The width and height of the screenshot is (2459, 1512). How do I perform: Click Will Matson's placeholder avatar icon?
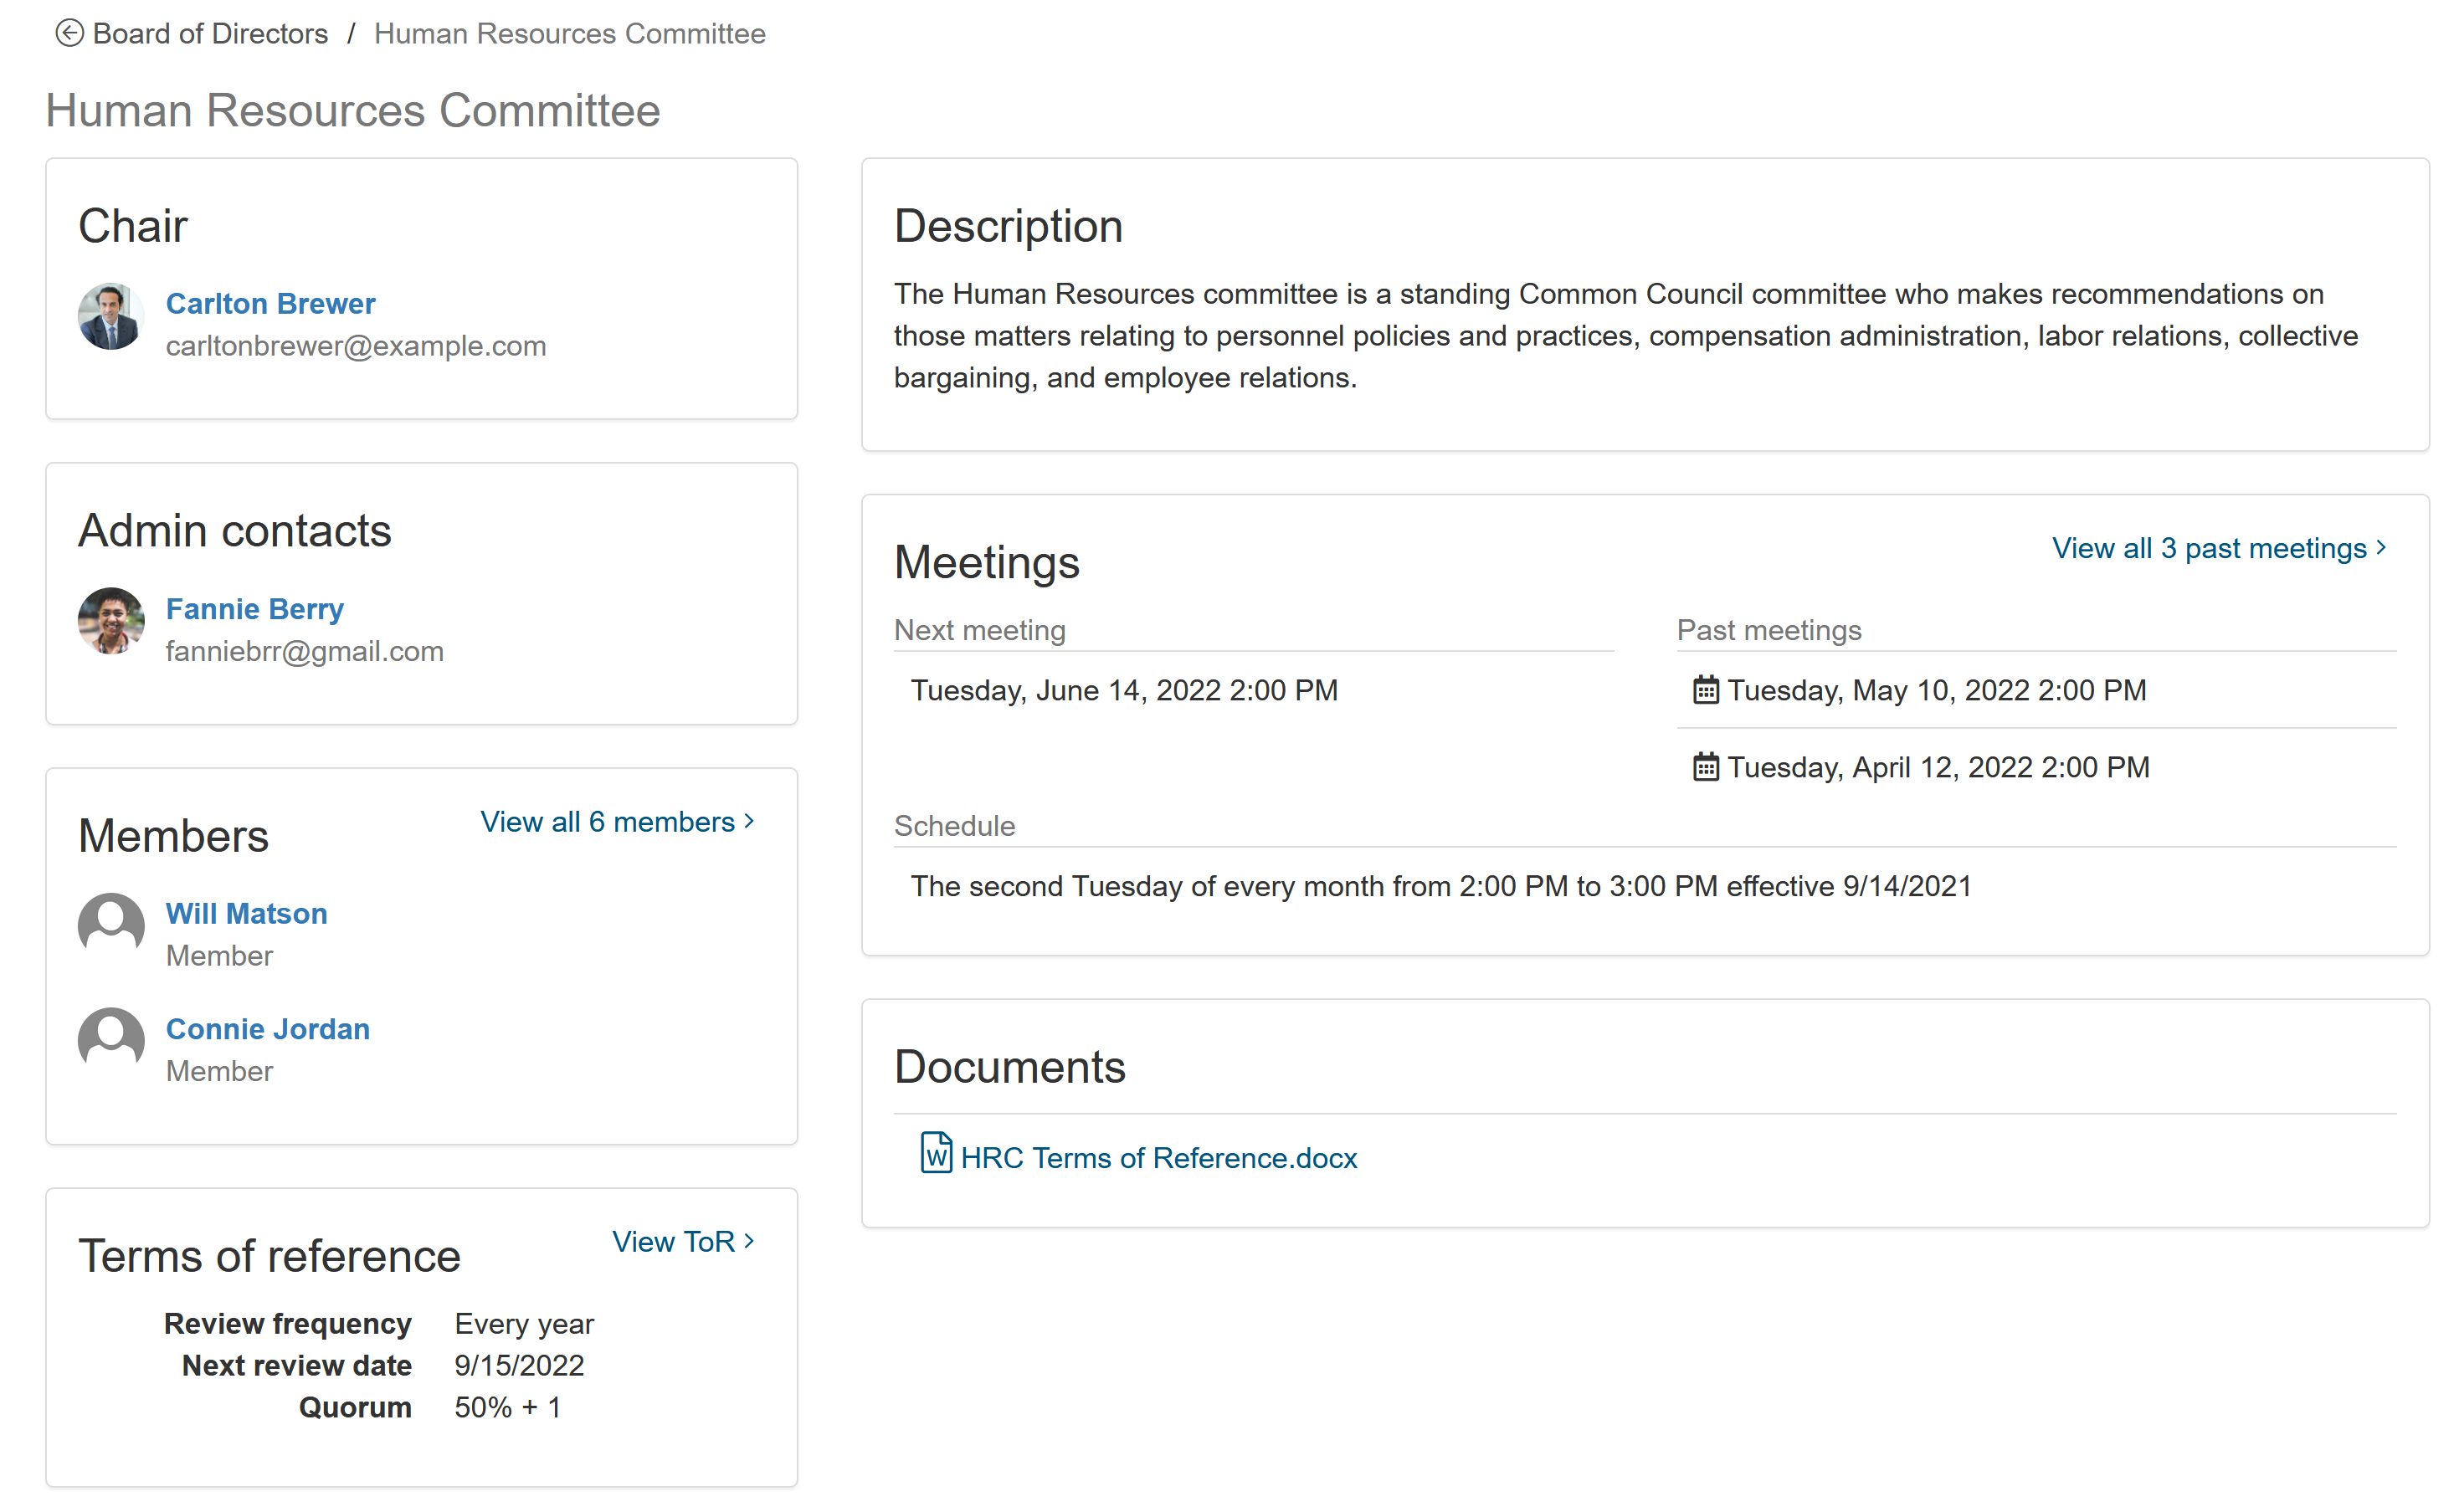pyautogui.click(x=111, y=925)
